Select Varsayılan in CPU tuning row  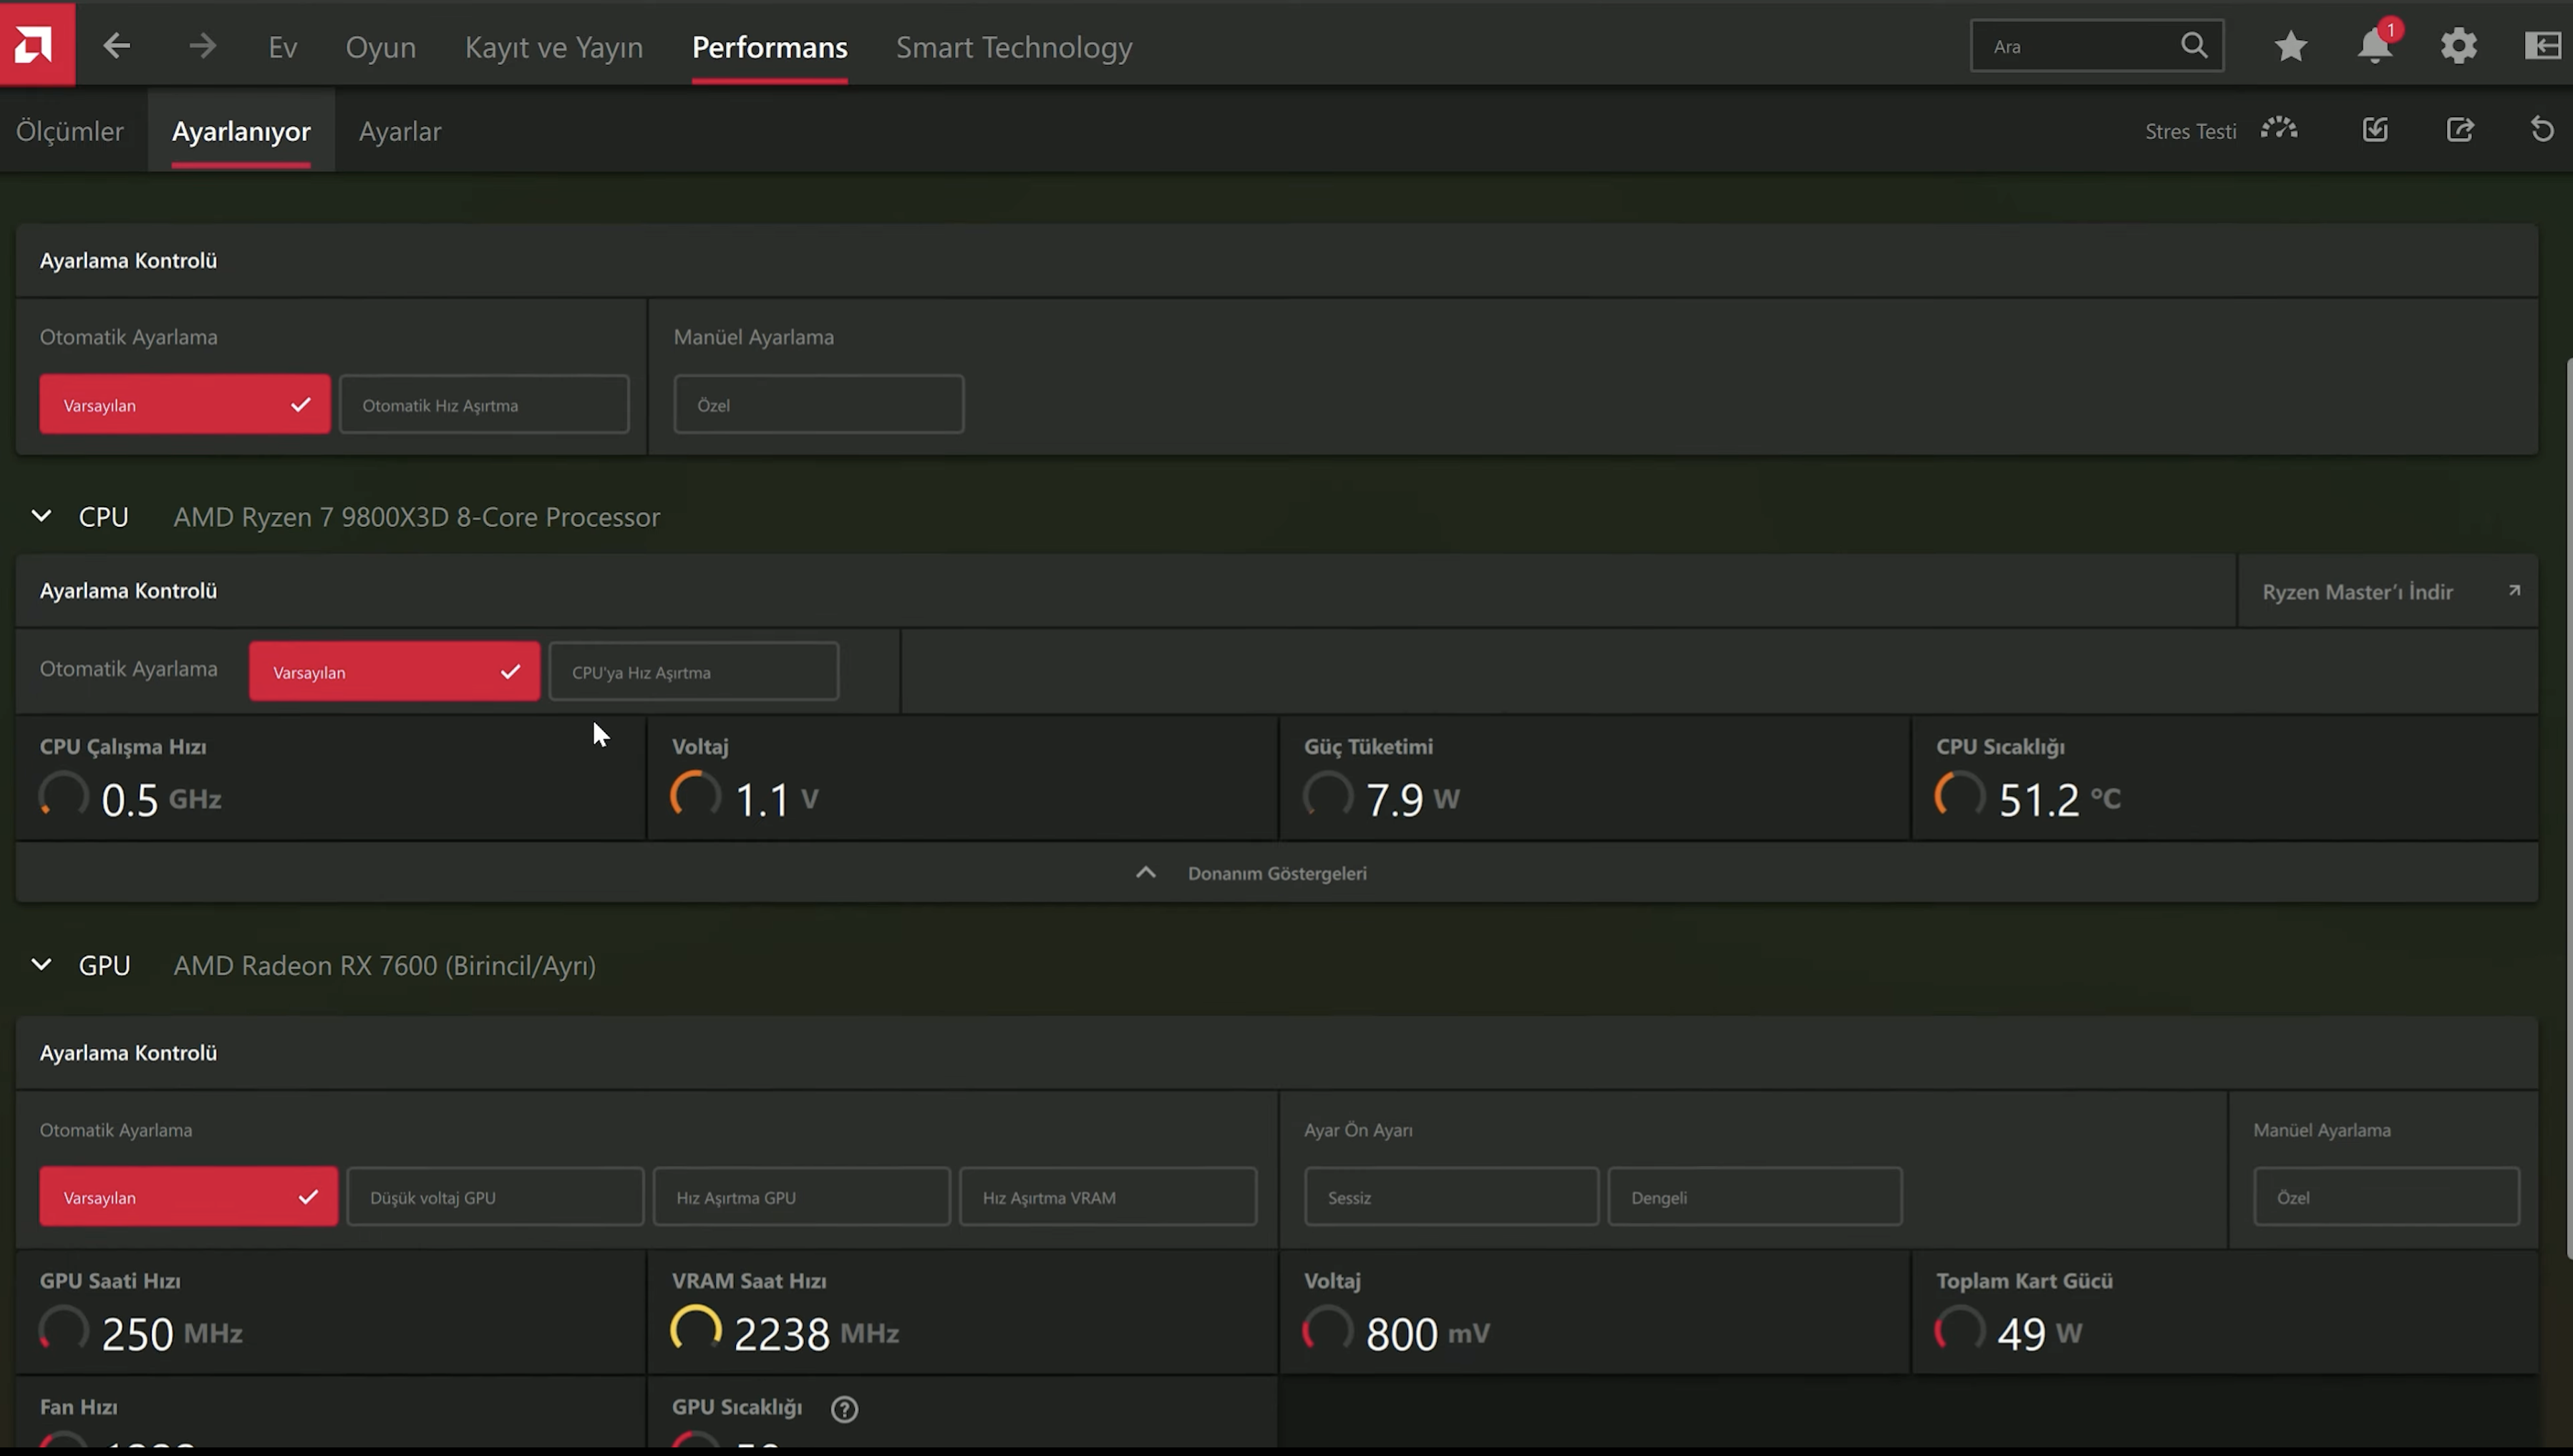pyautogui.click(x=394, y=671)
